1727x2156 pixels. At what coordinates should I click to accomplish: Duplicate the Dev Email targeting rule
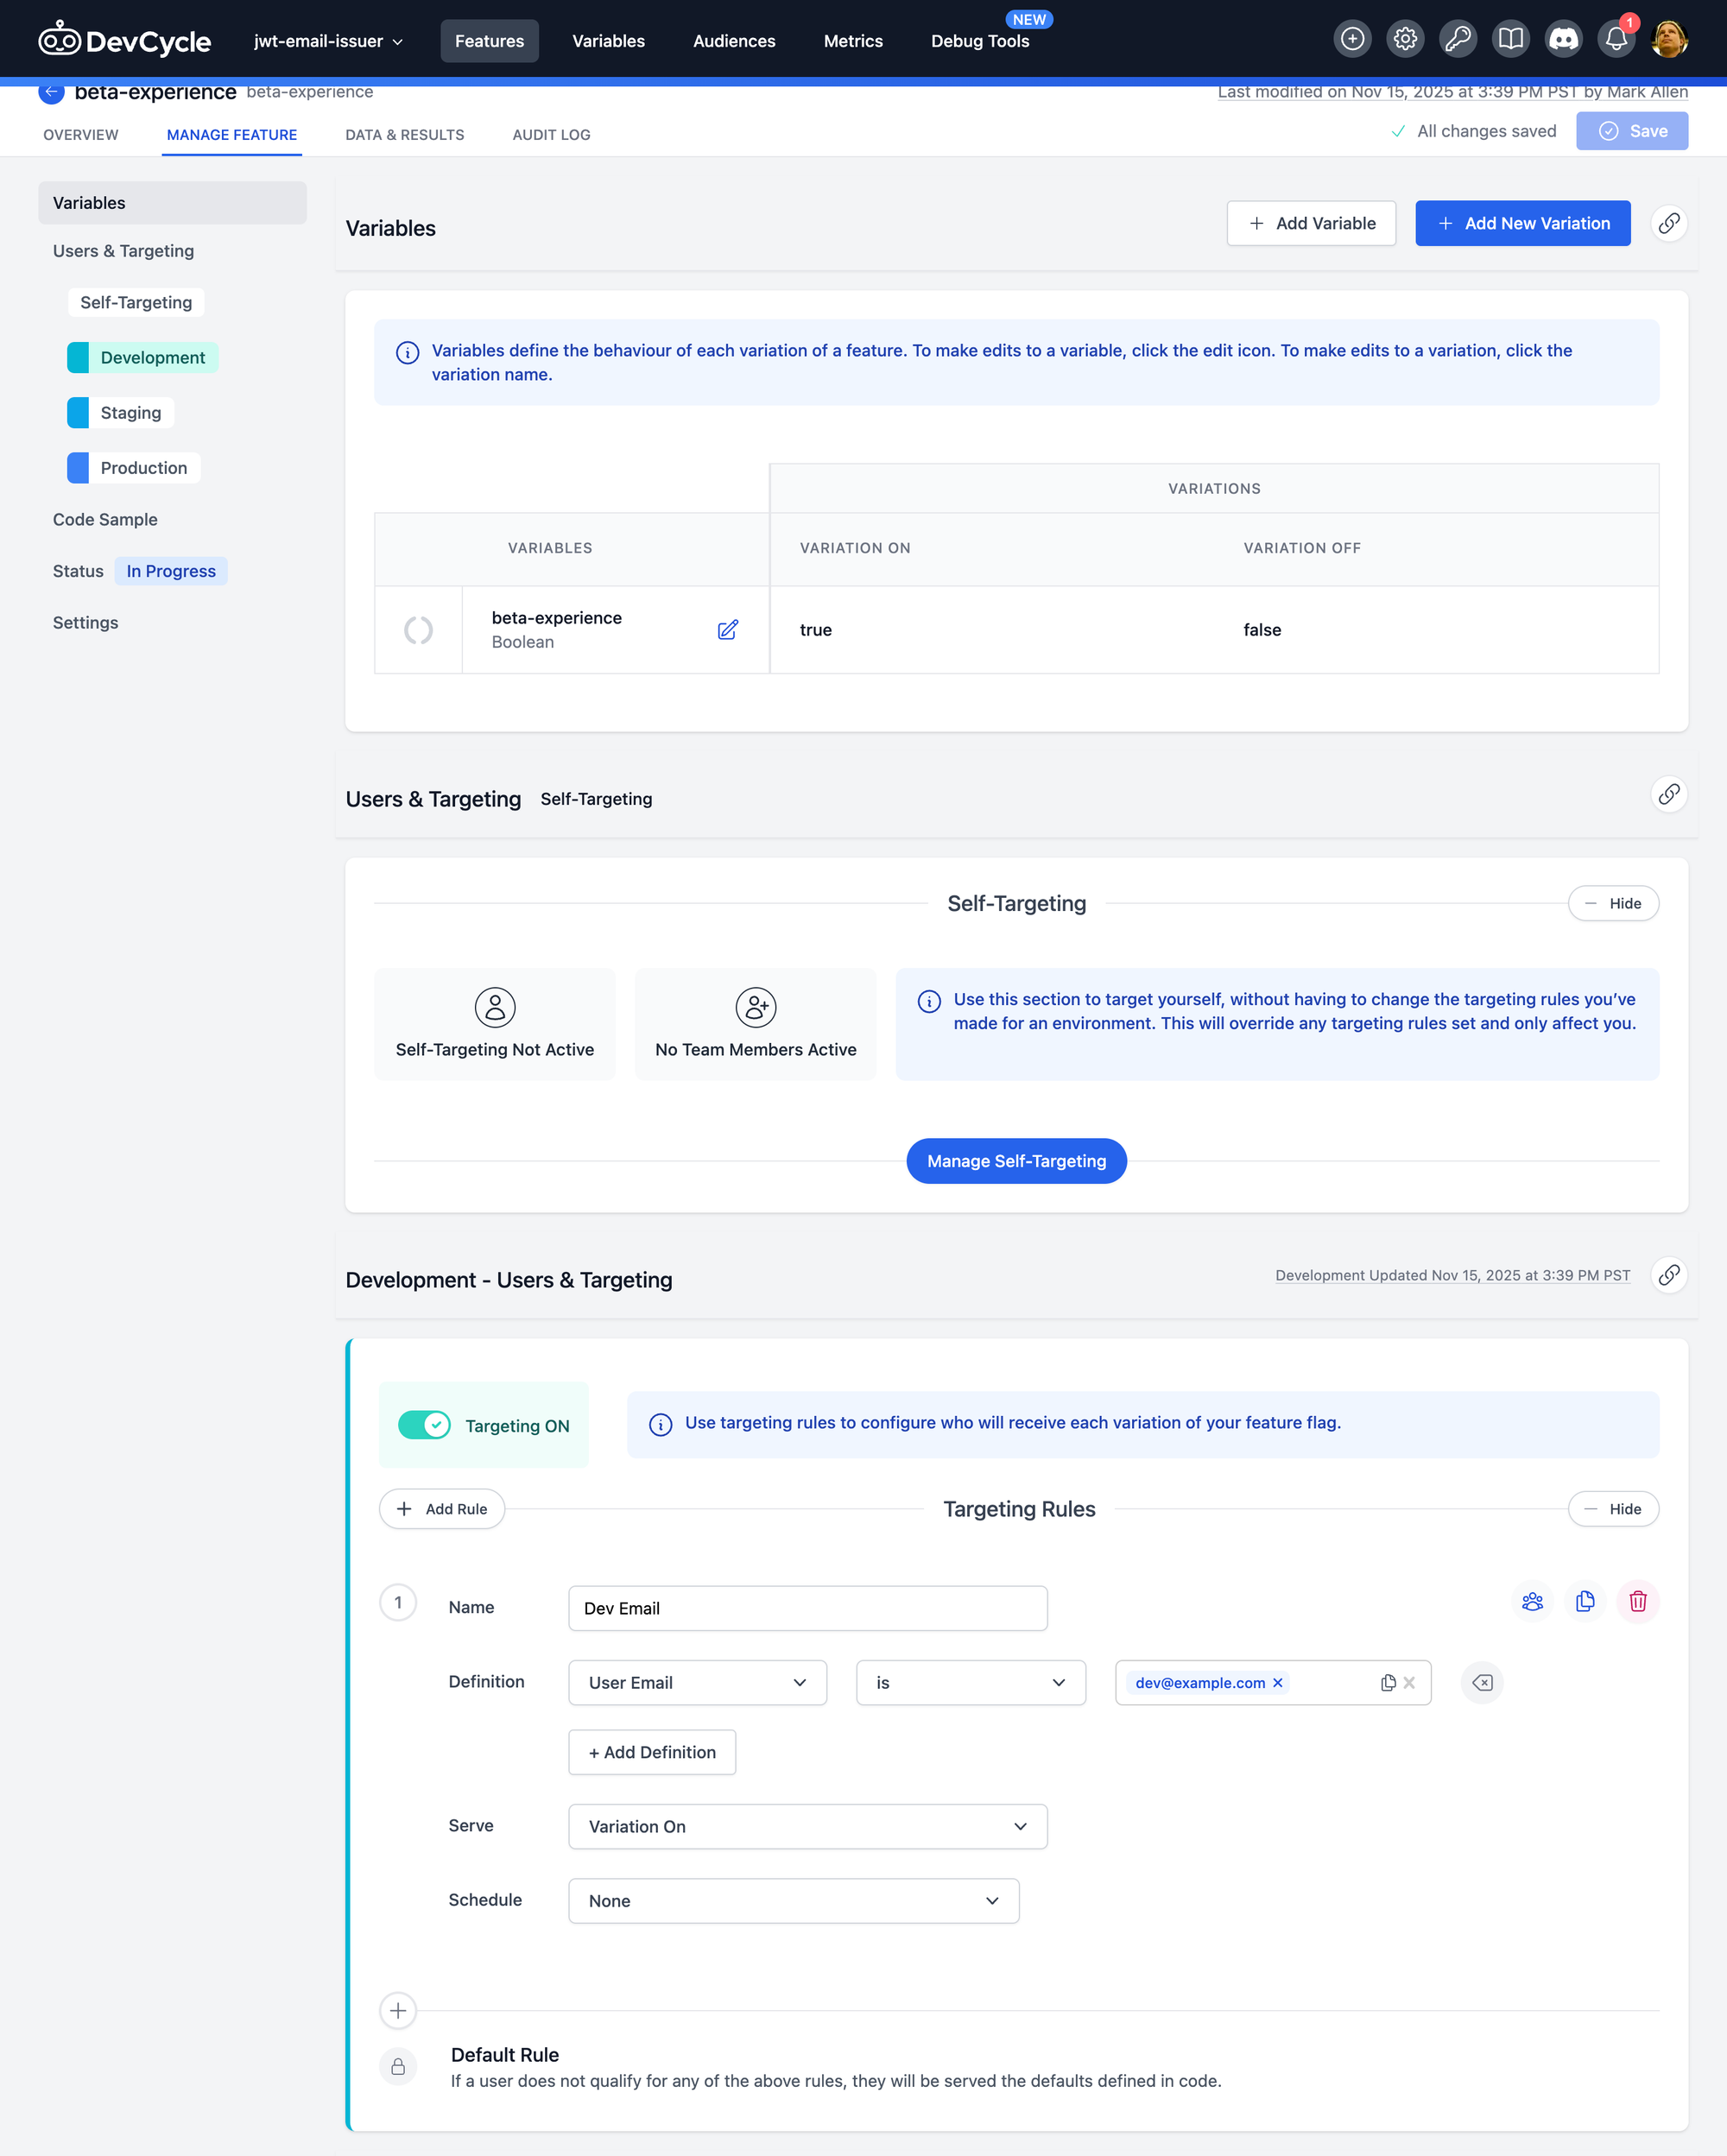(1585, 1602)
